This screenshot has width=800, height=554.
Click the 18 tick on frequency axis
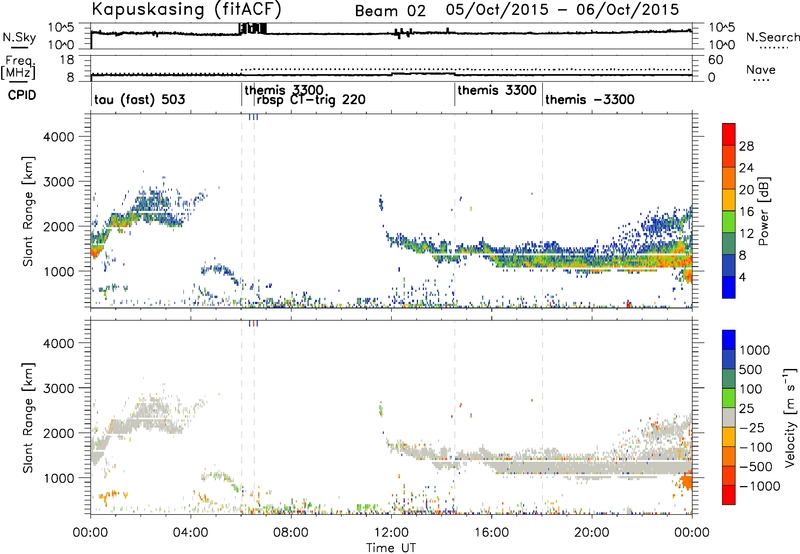[x=66, y=60]
